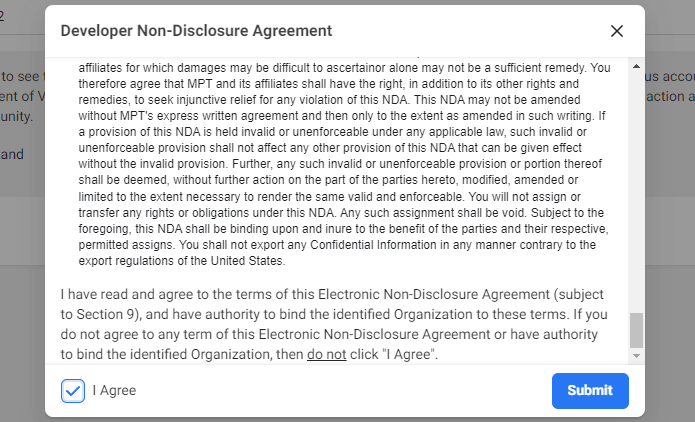695x422 pixels.
Task: Click the scrollbar up arrow
Action: (x=636, y=66)
